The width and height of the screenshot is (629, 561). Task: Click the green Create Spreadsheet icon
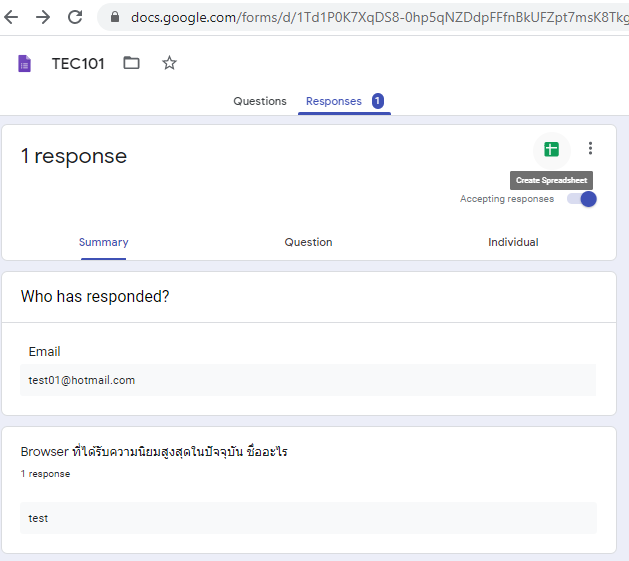click(x=551, y=149)
